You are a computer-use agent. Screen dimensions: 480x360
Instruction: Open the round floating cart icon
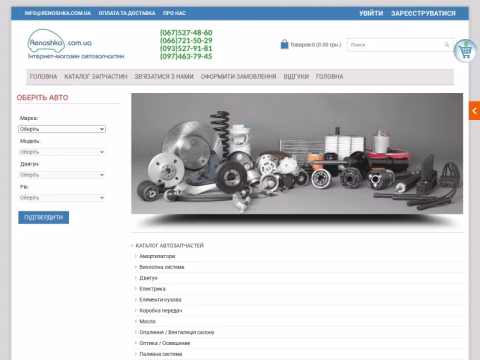pos(465,51)
